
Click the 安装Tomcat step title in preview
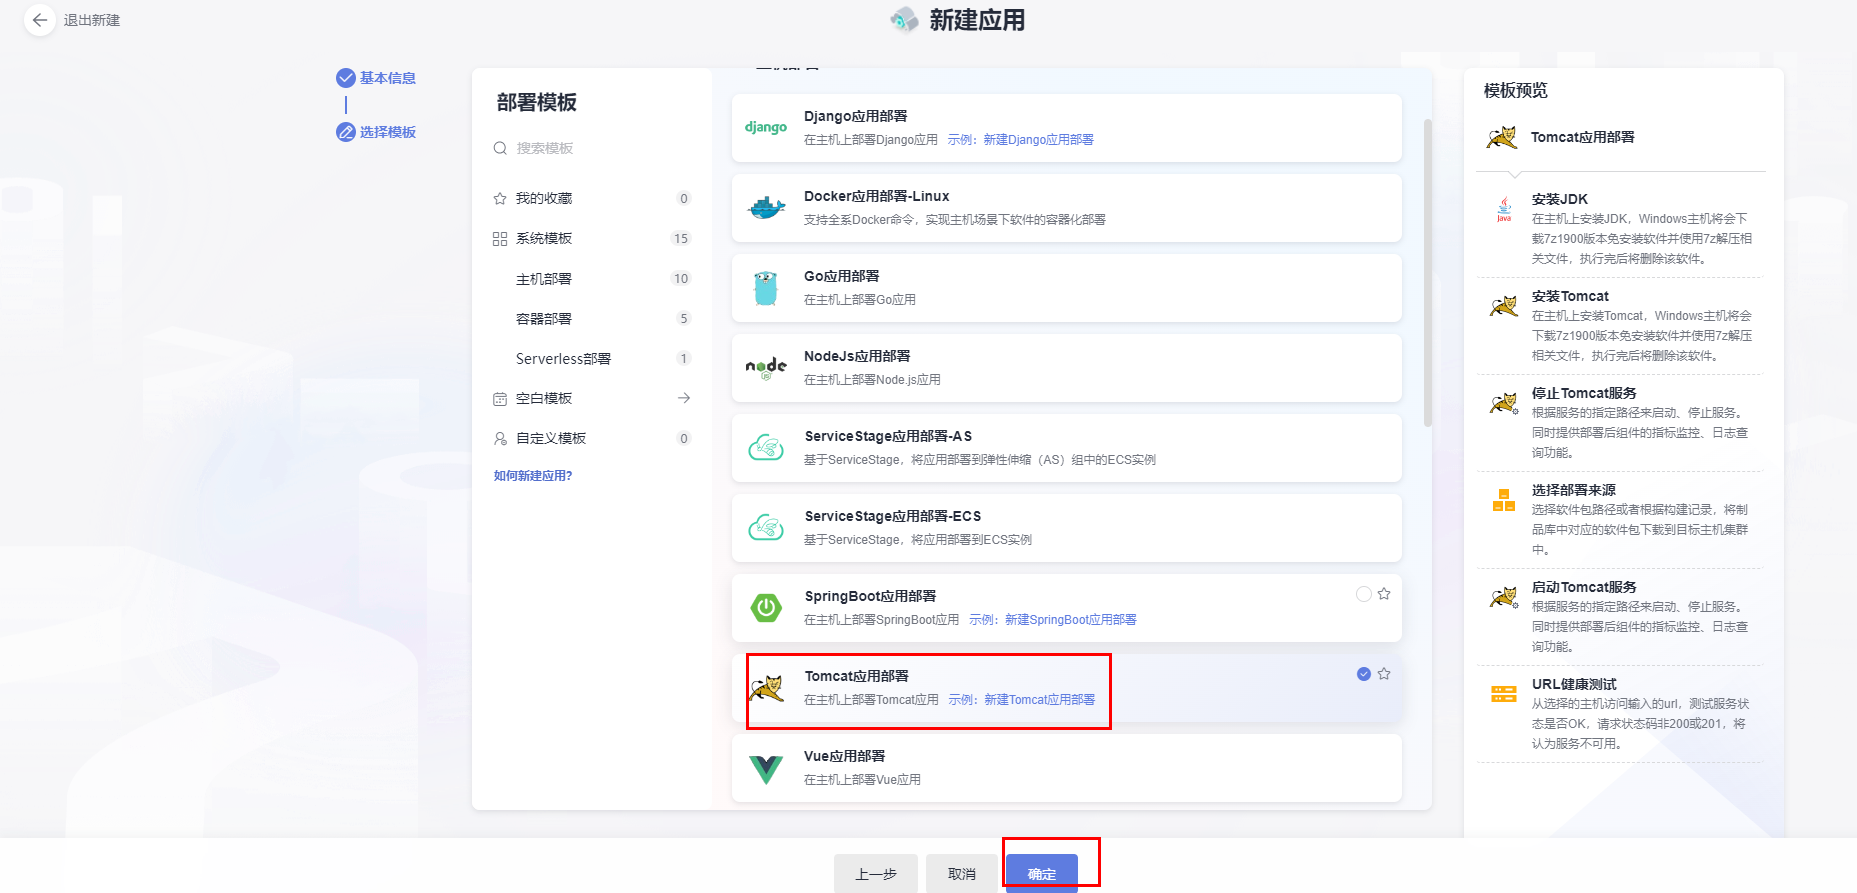(1570, 296)
